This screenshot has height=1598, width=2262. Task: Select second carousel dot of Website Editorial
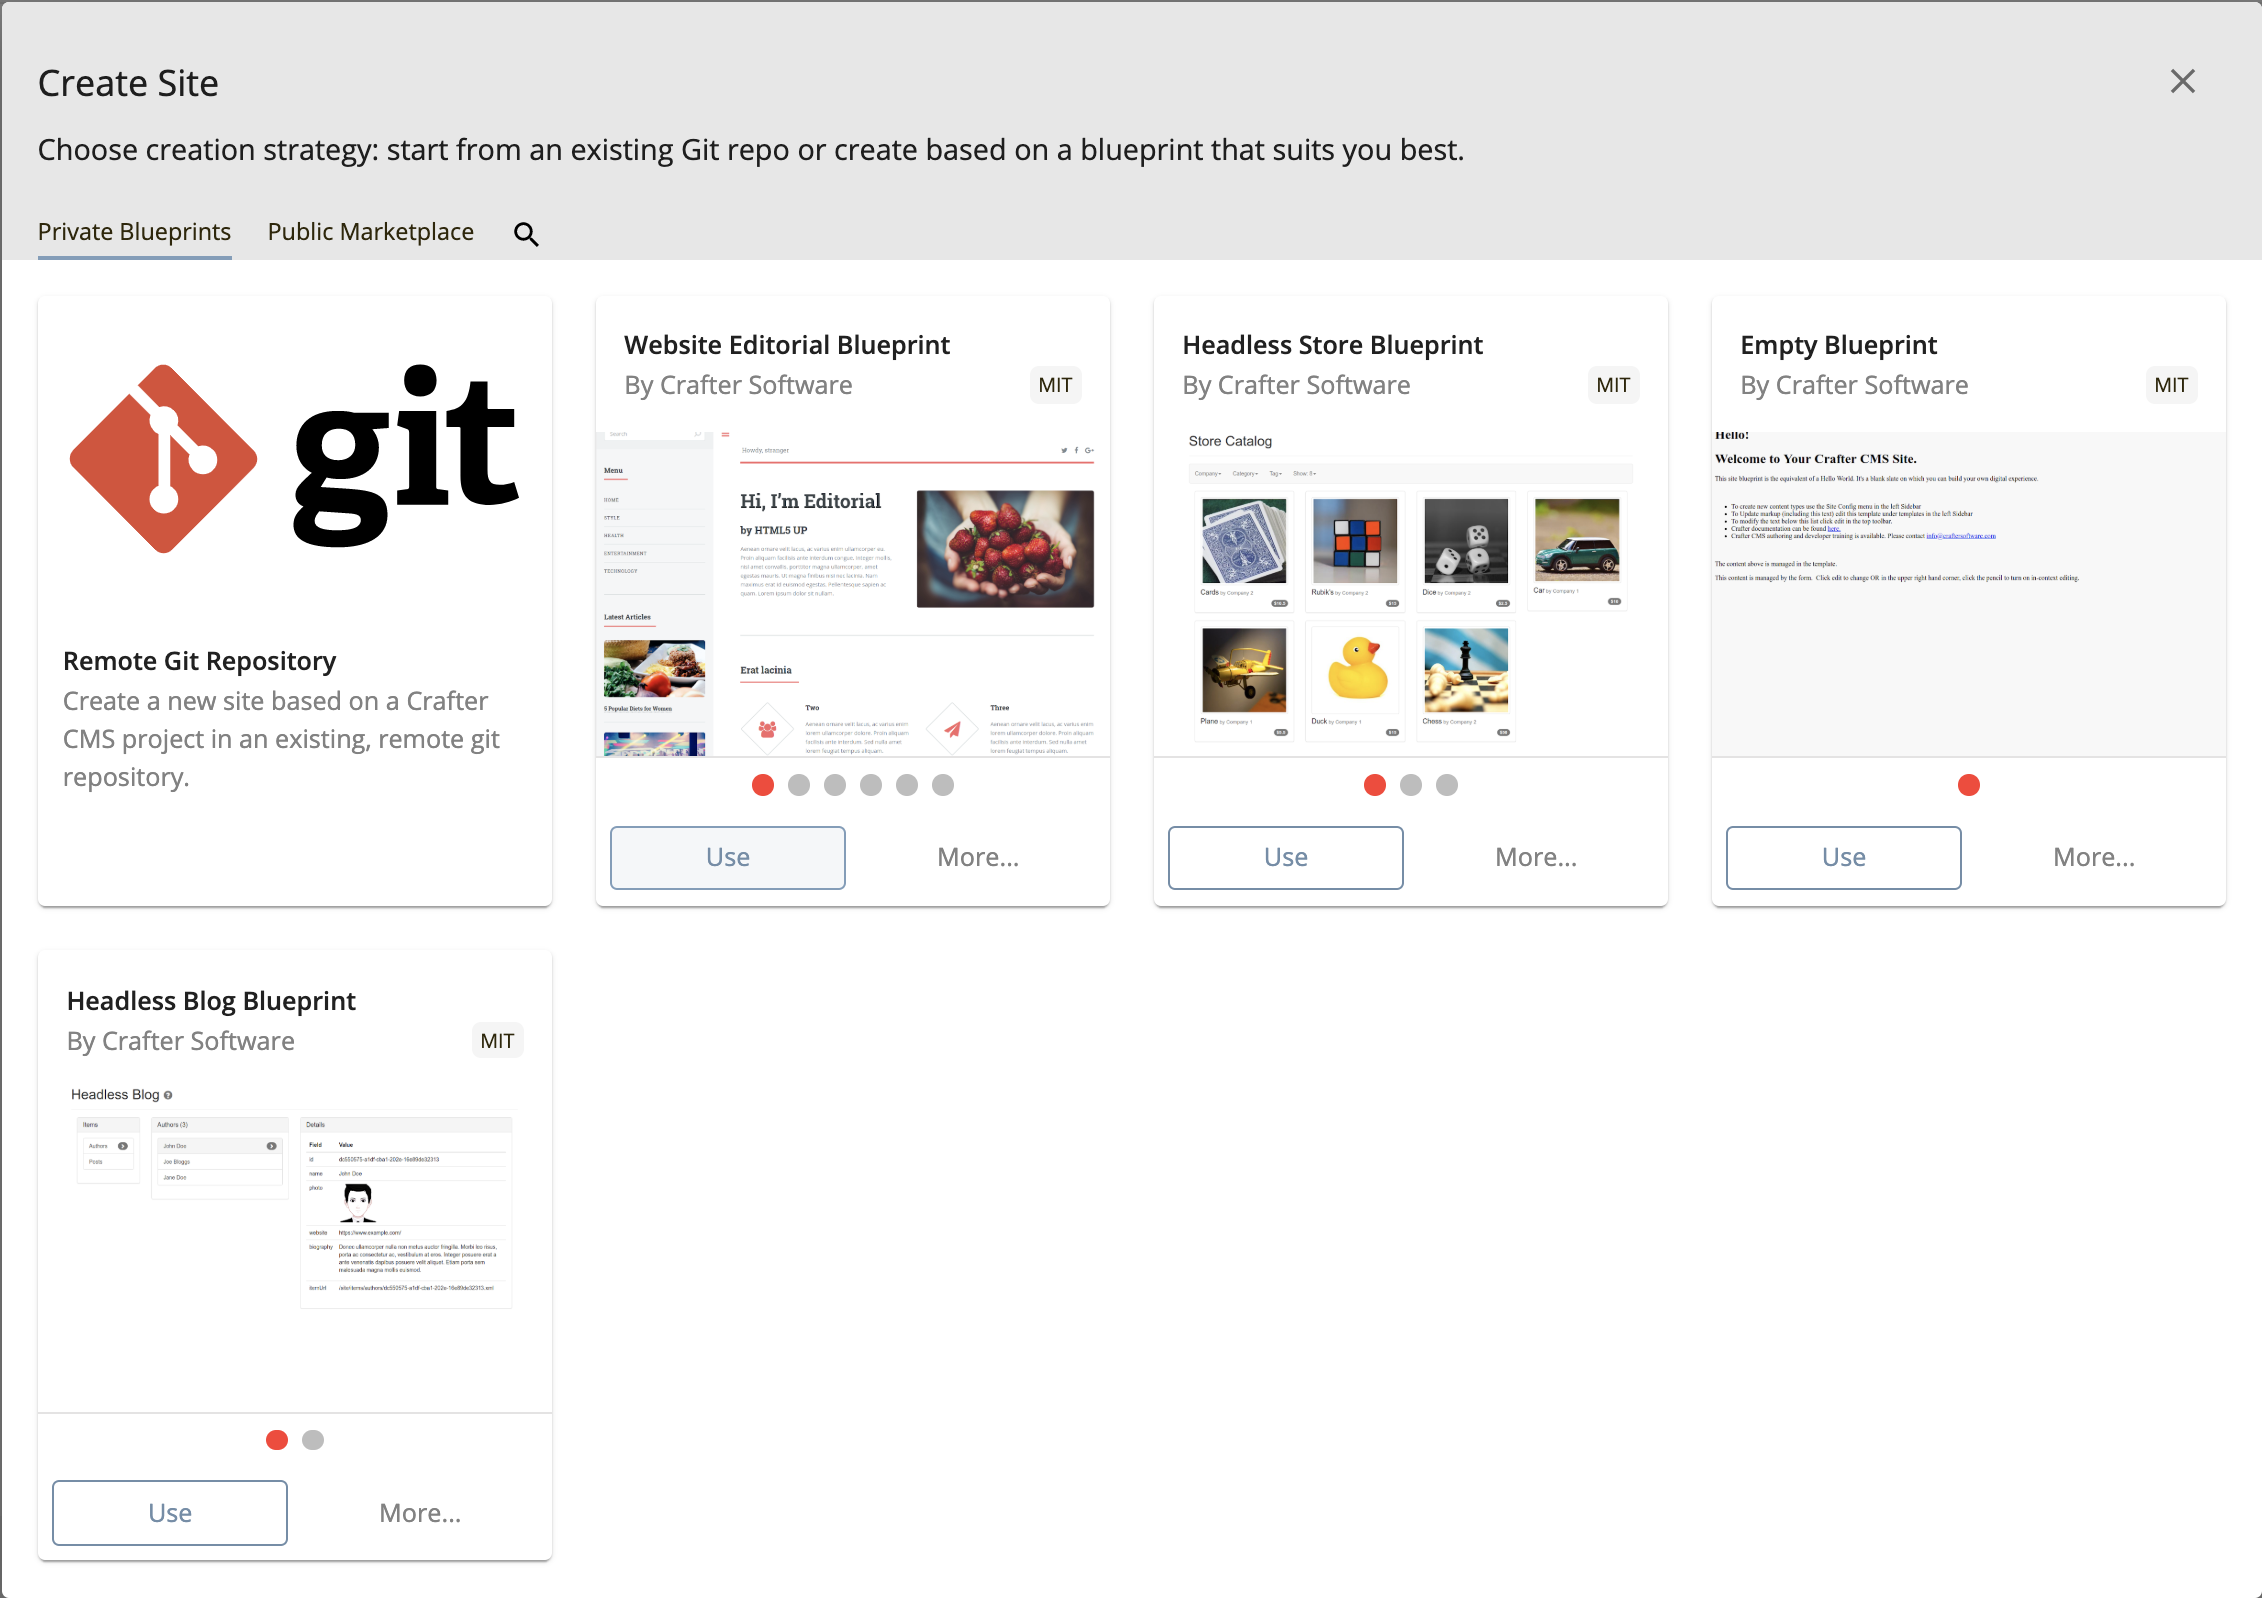coord(799,785)
